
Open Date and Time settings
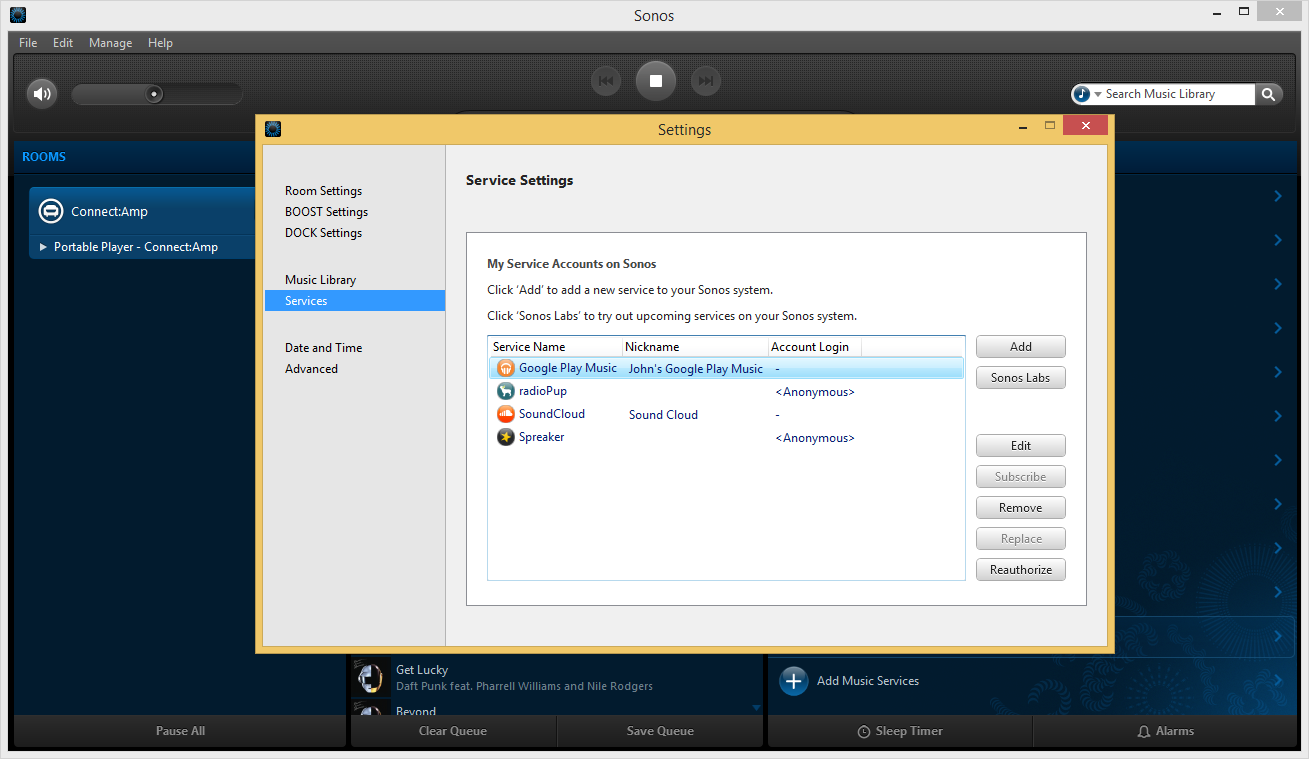[324, 348]
